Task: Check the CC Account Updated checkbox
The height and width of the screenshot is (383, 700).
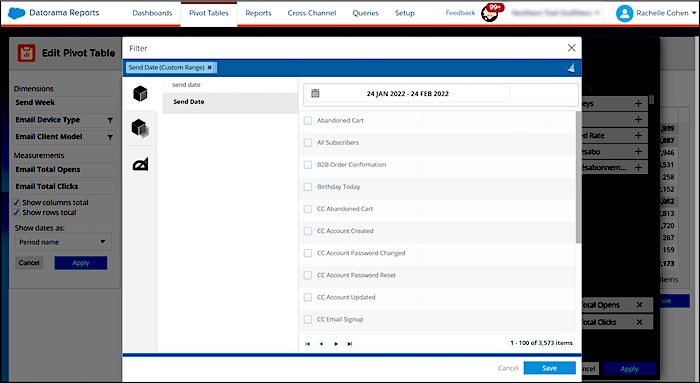Action: click(308, 297)
